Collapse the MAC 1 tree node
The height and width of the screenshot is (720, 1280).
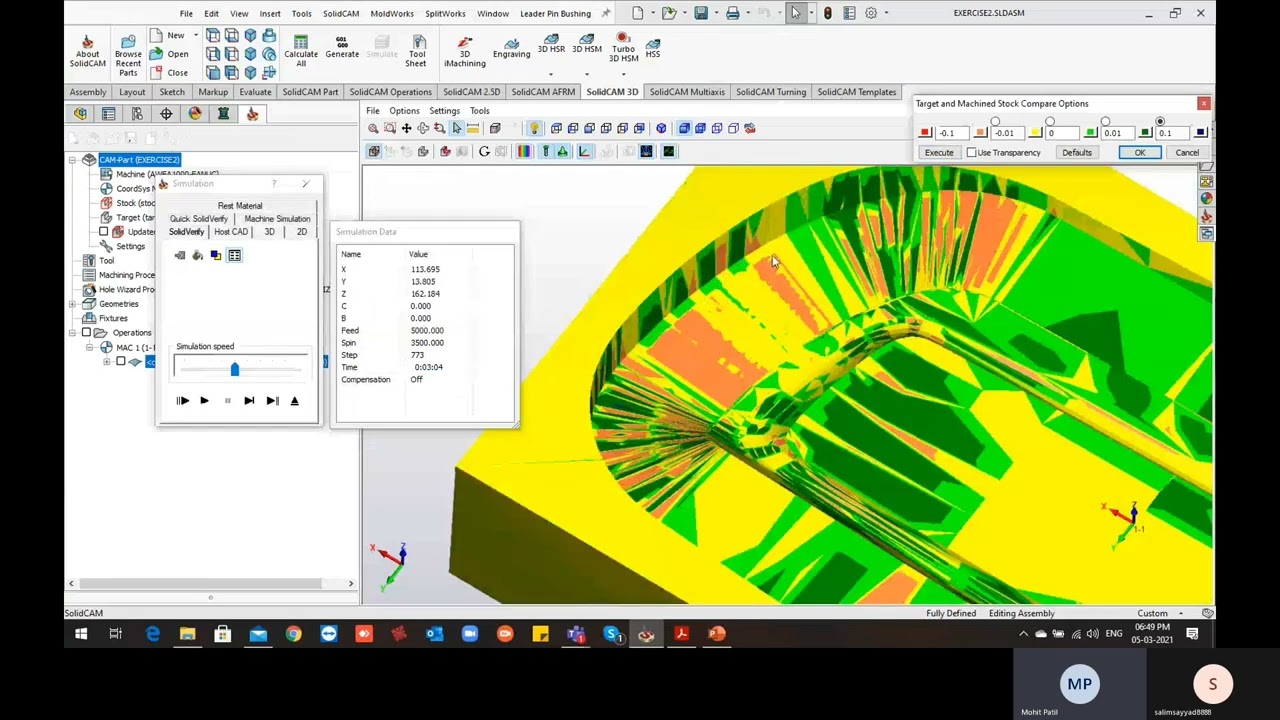pos(90,347)
